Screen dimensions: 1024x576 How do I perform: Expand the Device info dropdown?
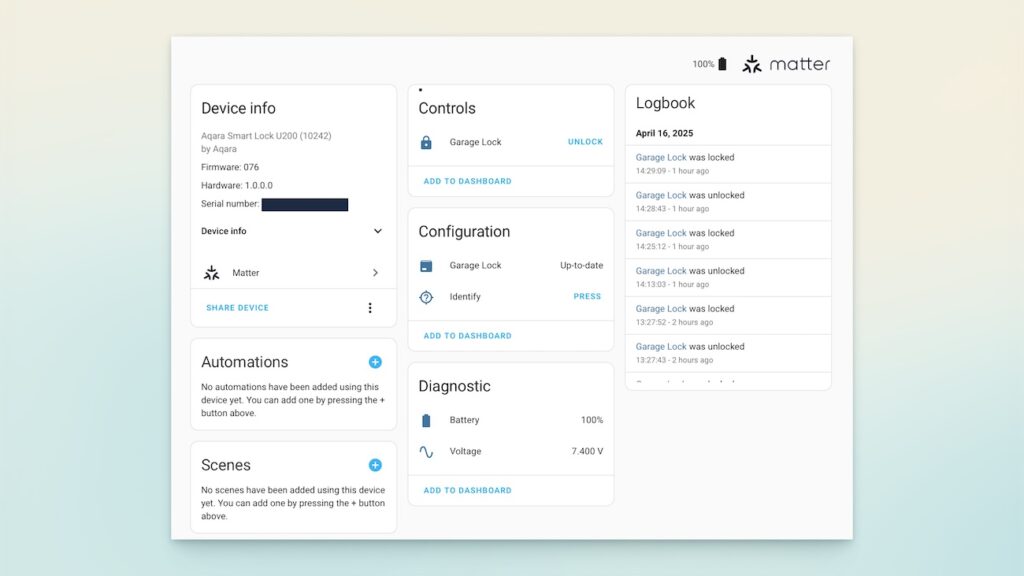(377, 231)
